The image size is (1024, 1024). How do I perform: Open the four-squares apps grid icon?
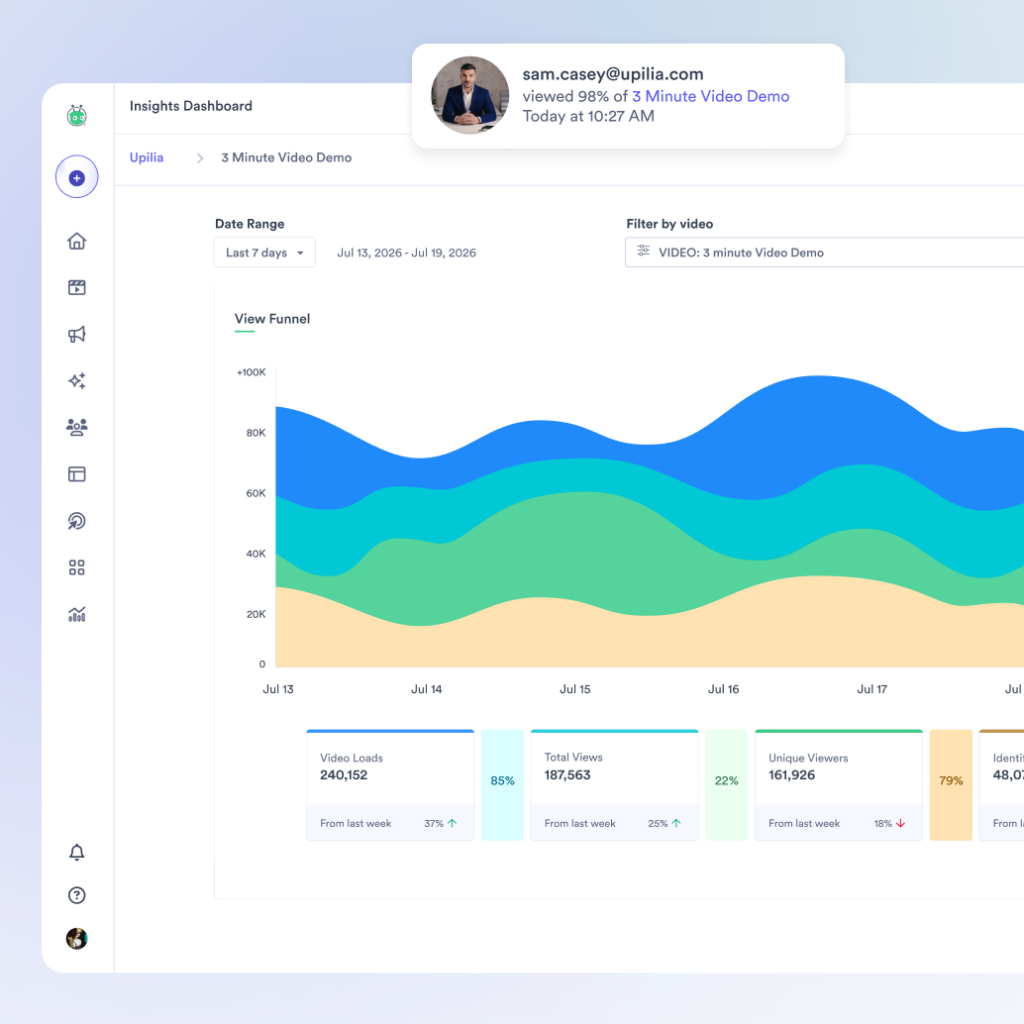coord(76,568)
